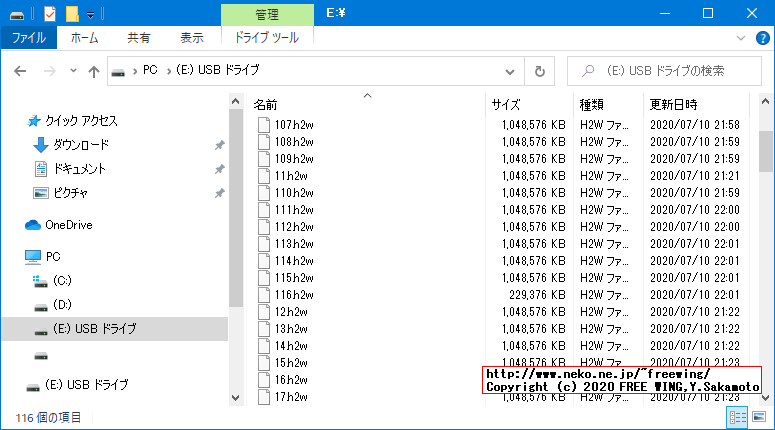Select the file 108h2w
Viewport: 775px width, 430px height.
tap(294, 142)
